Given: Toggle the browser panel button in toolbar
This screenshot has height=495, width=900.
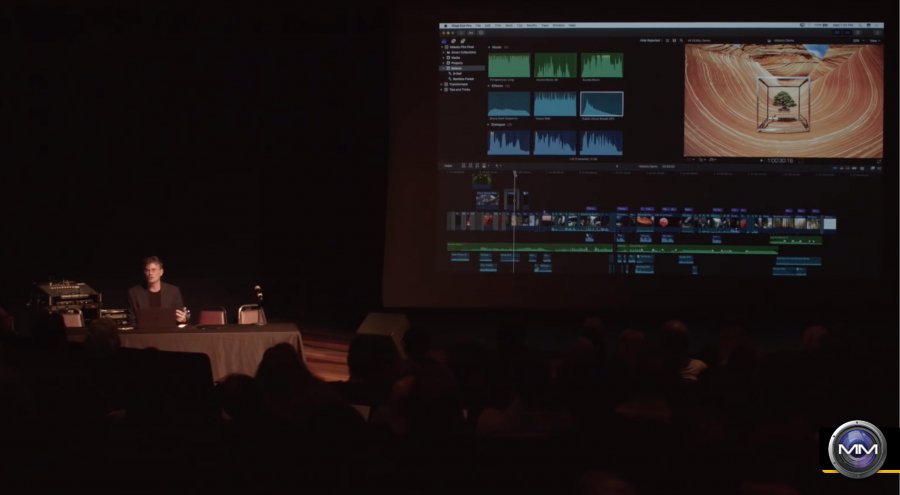Looking at the screenshot, I should (837, 33).
